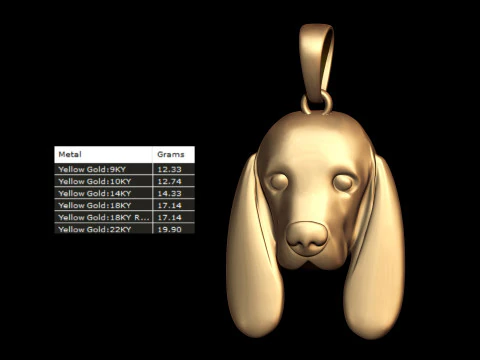The width and height of the screenshot is (480, 360).
Task: Click the 14.33 grams value
Action: pyautogui.click(x=169, y=193)
